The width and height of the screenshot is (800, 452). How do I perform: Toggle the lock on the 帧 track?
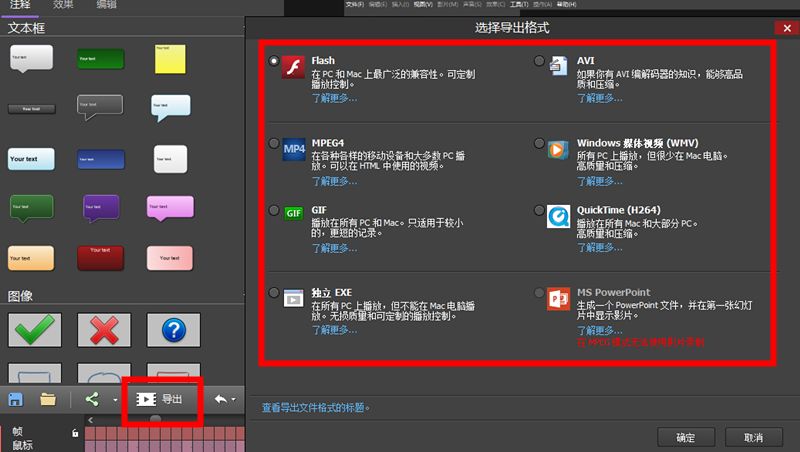tap(75, 433)
